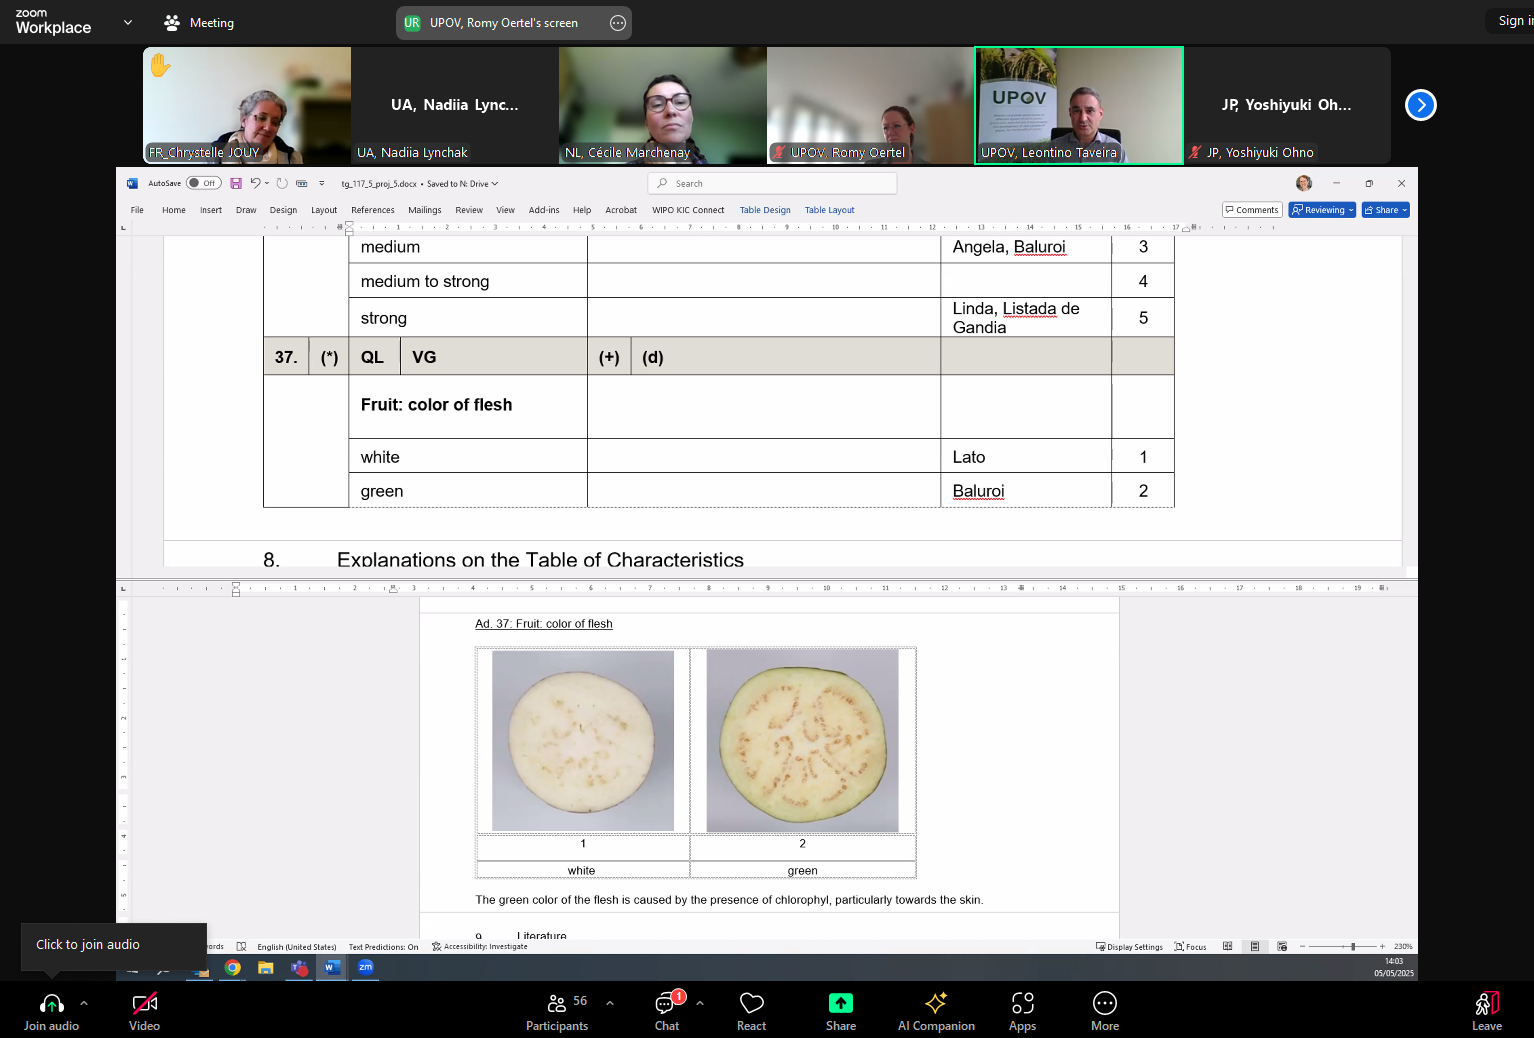Open AI Companion
Viewport: 1534px width, 1038px height.
point(936,1004)
